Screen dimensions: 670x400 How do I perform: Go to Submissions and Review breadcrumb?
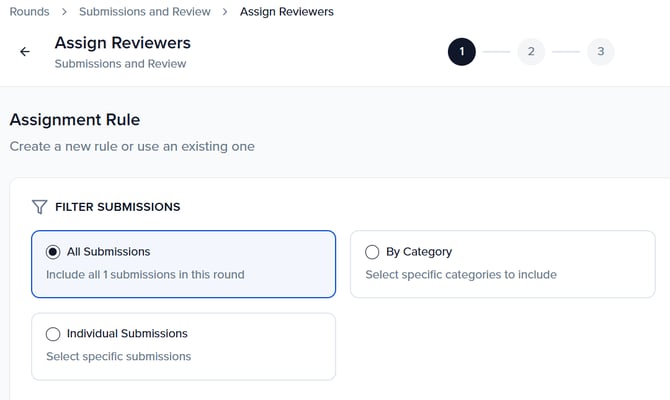[144, 12]
